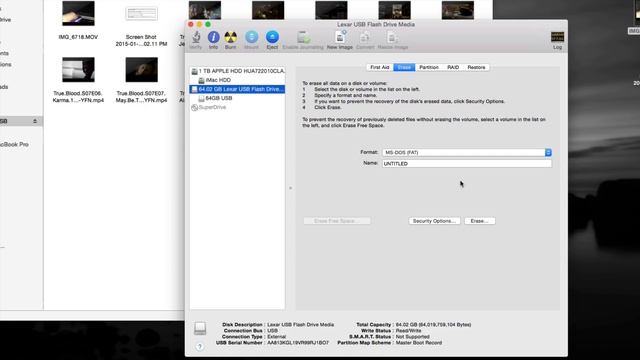This screenshot has width=640, height=360.
Task: Switch to the First Aid tab
Action: point(380,67)
